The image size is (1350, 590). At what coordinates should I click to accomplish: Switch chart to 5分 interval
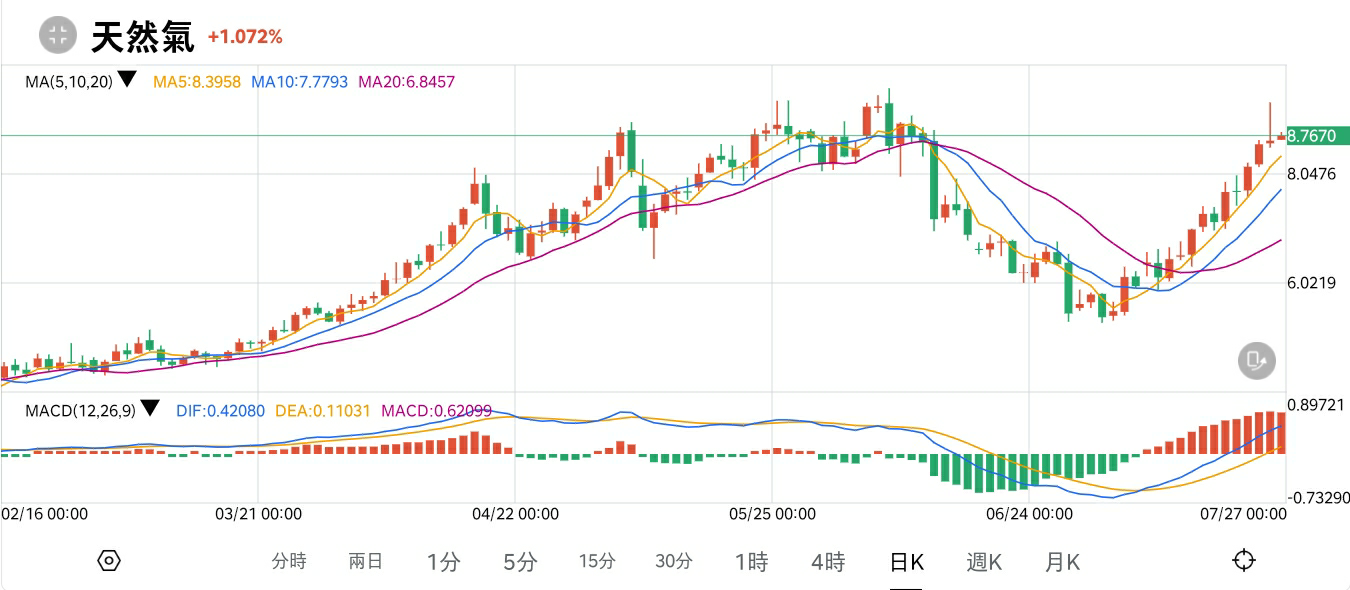pyautogui.click(x=520, y=562)
